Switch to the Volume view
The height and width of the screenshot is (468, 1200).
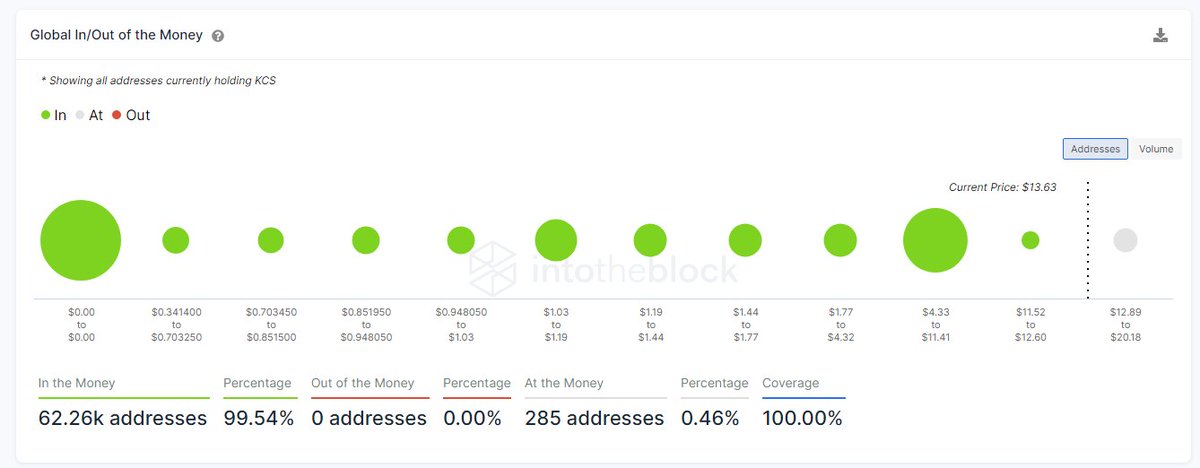pos(1156,149)
